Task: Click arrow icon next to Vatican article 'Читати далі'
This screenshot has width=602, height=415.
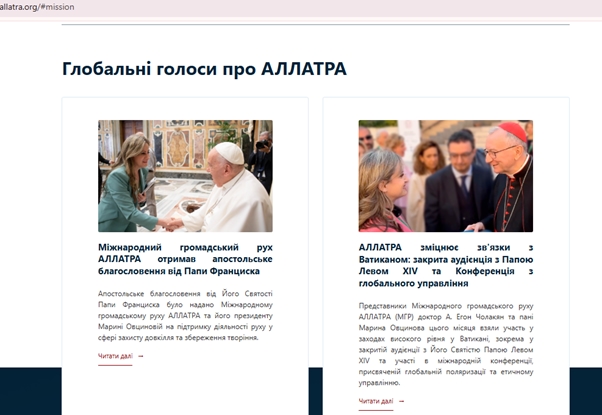Action: [402, 401]
